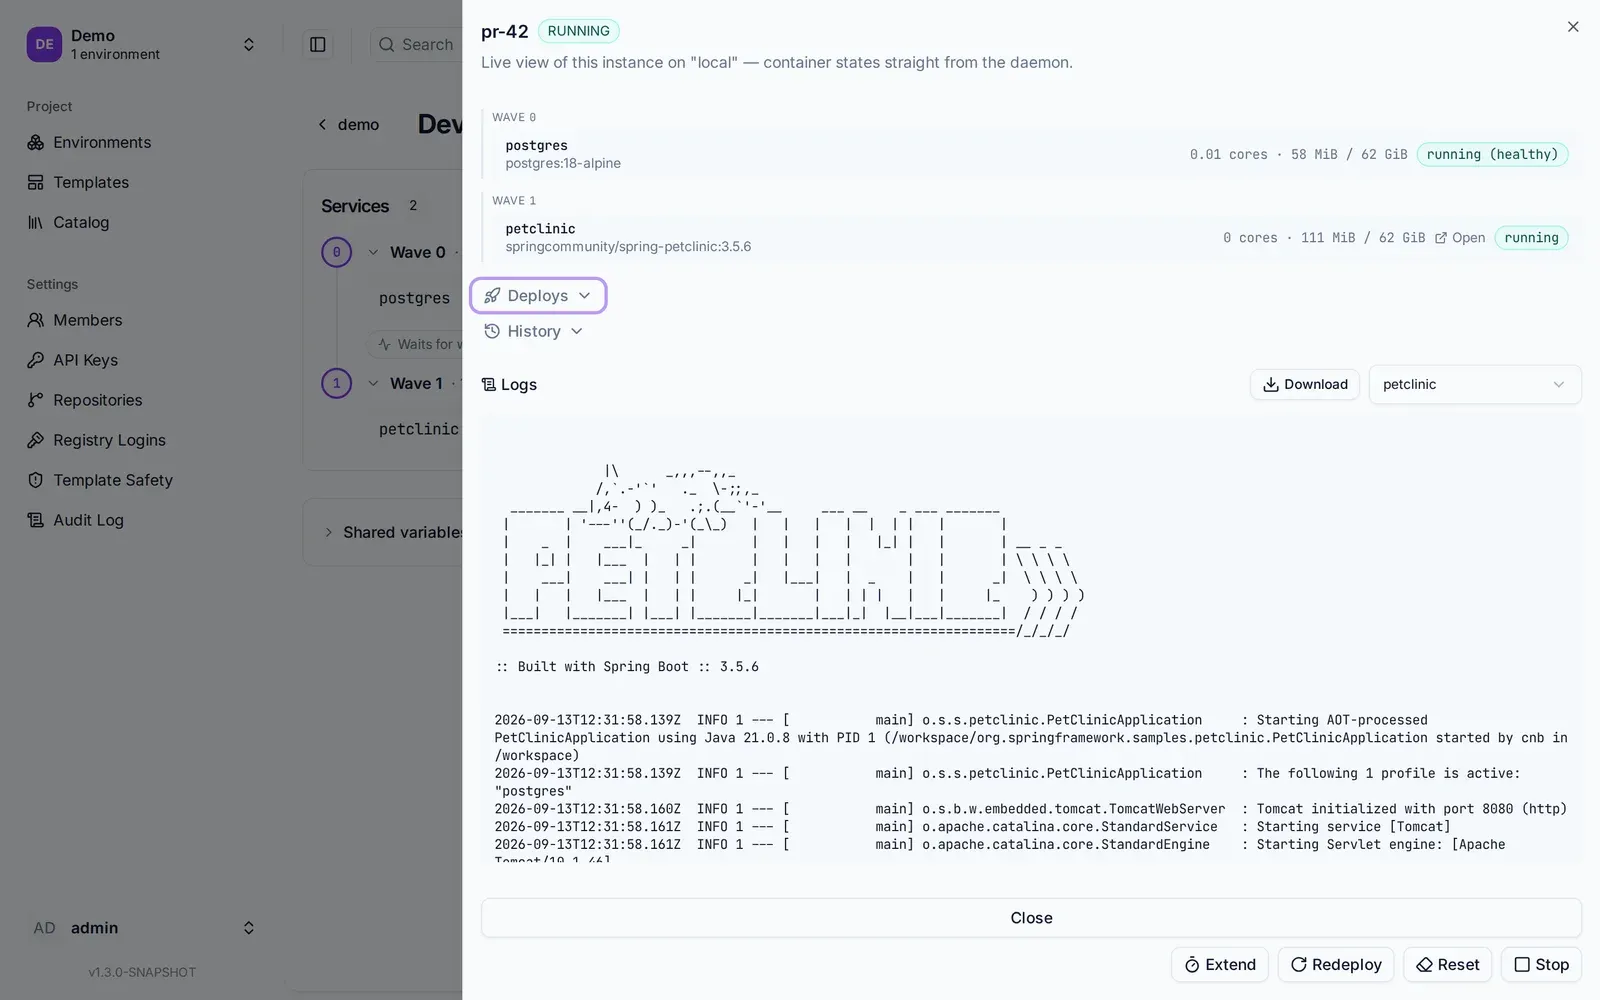The image size is (1600, 1000).
Task: Click postgres:18-alpine image text
Action: 563,163
